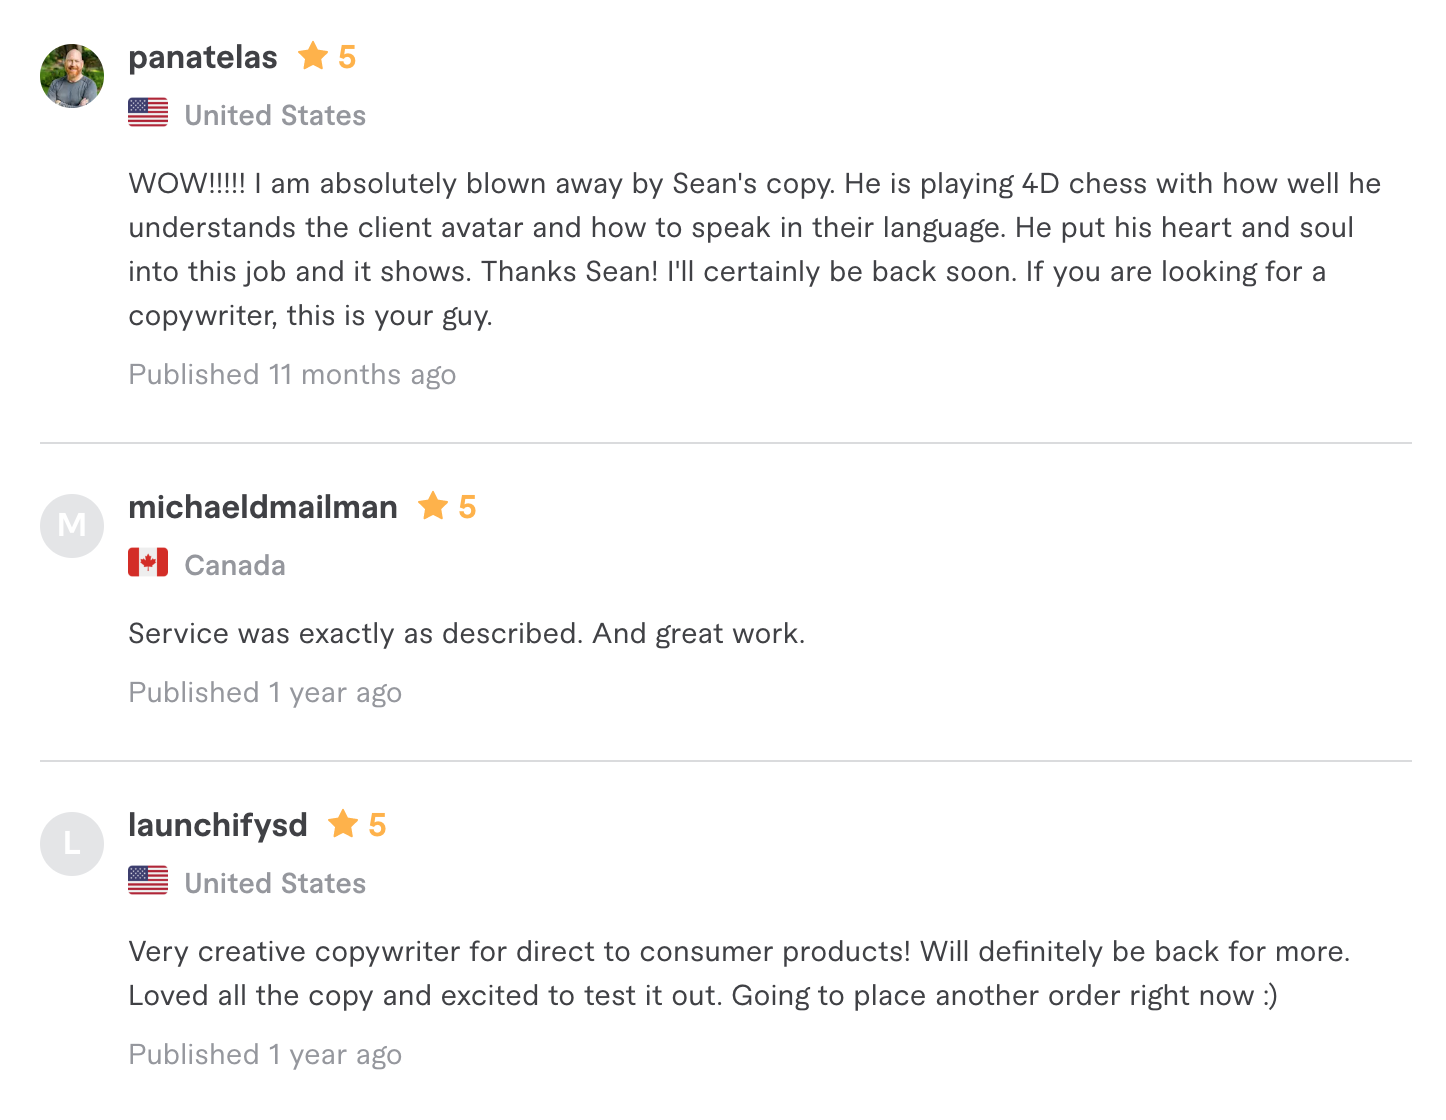Click the star icon next to launchifysd
Viewport: 1446px width, 1120px height.
(x=343, y=824)
